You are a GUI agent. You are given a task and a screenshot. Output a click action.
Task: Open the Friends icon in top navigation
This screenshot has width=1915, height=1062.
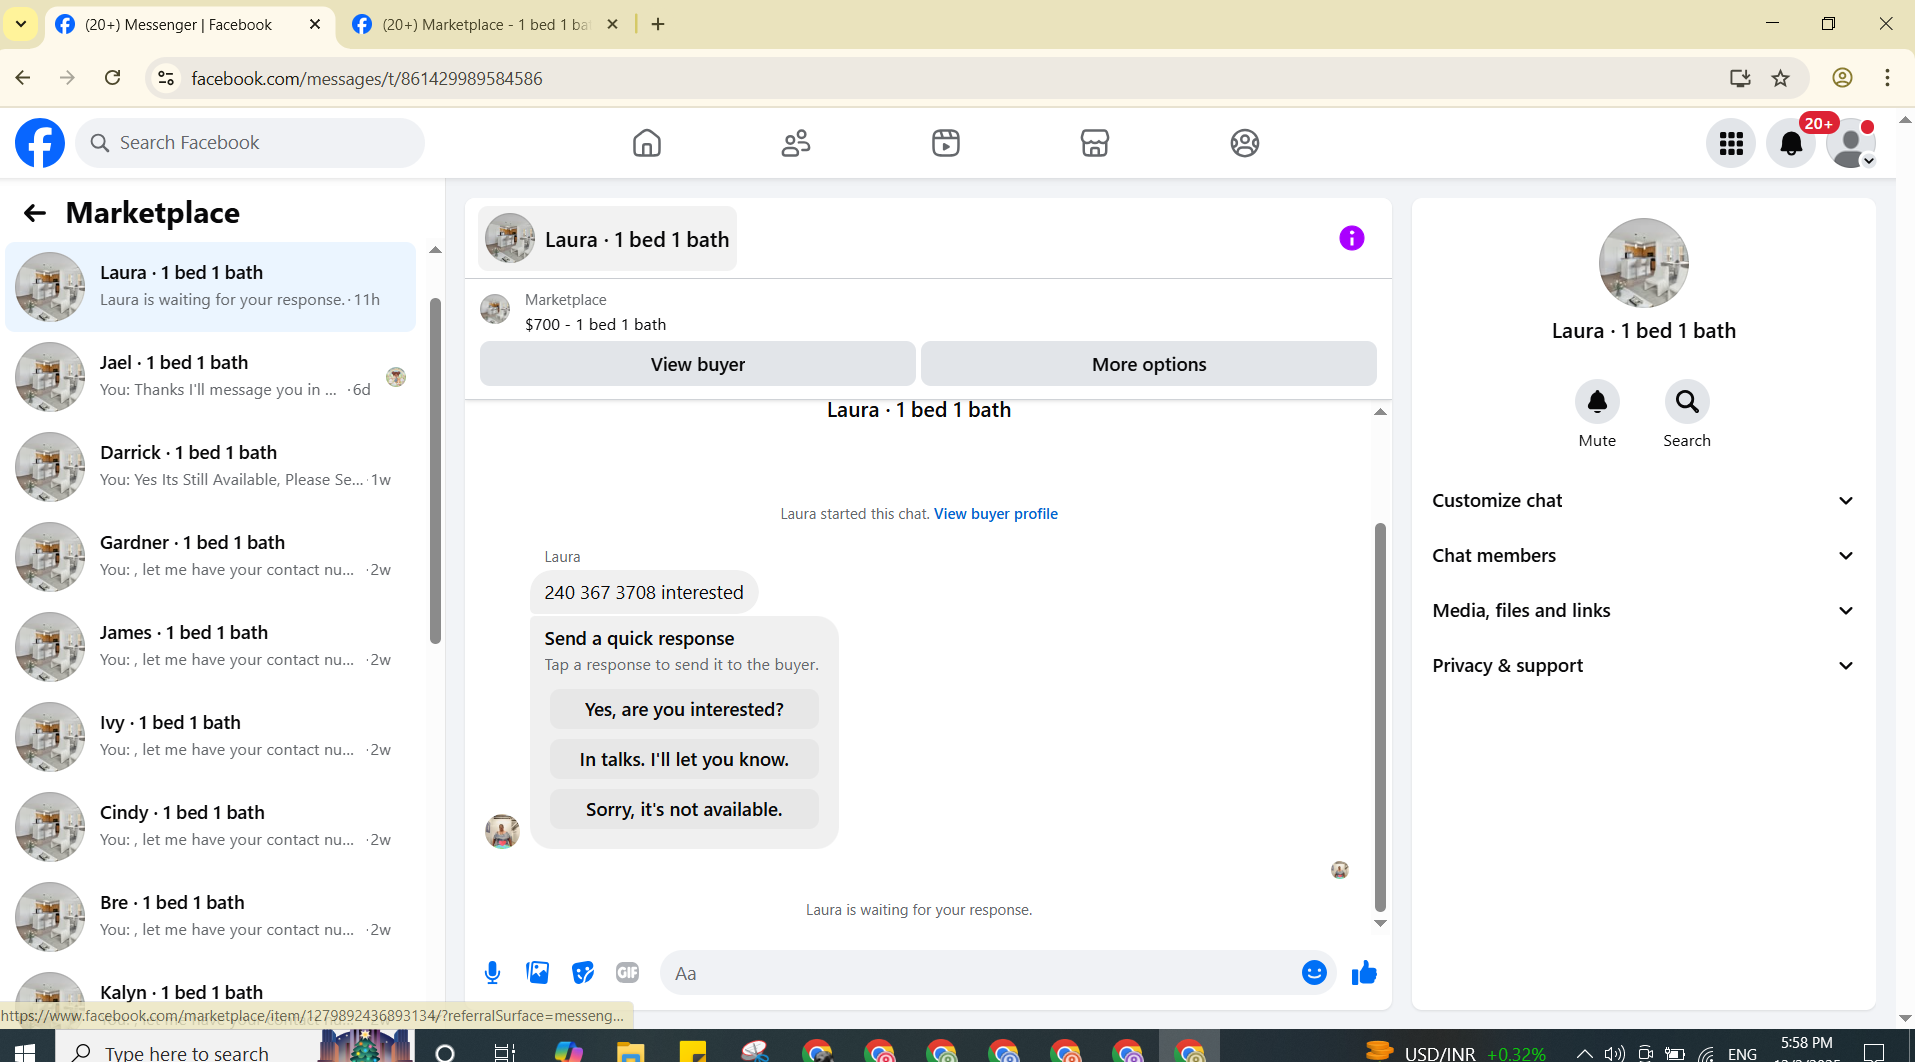pyautogui.click(x=796, y=143)
